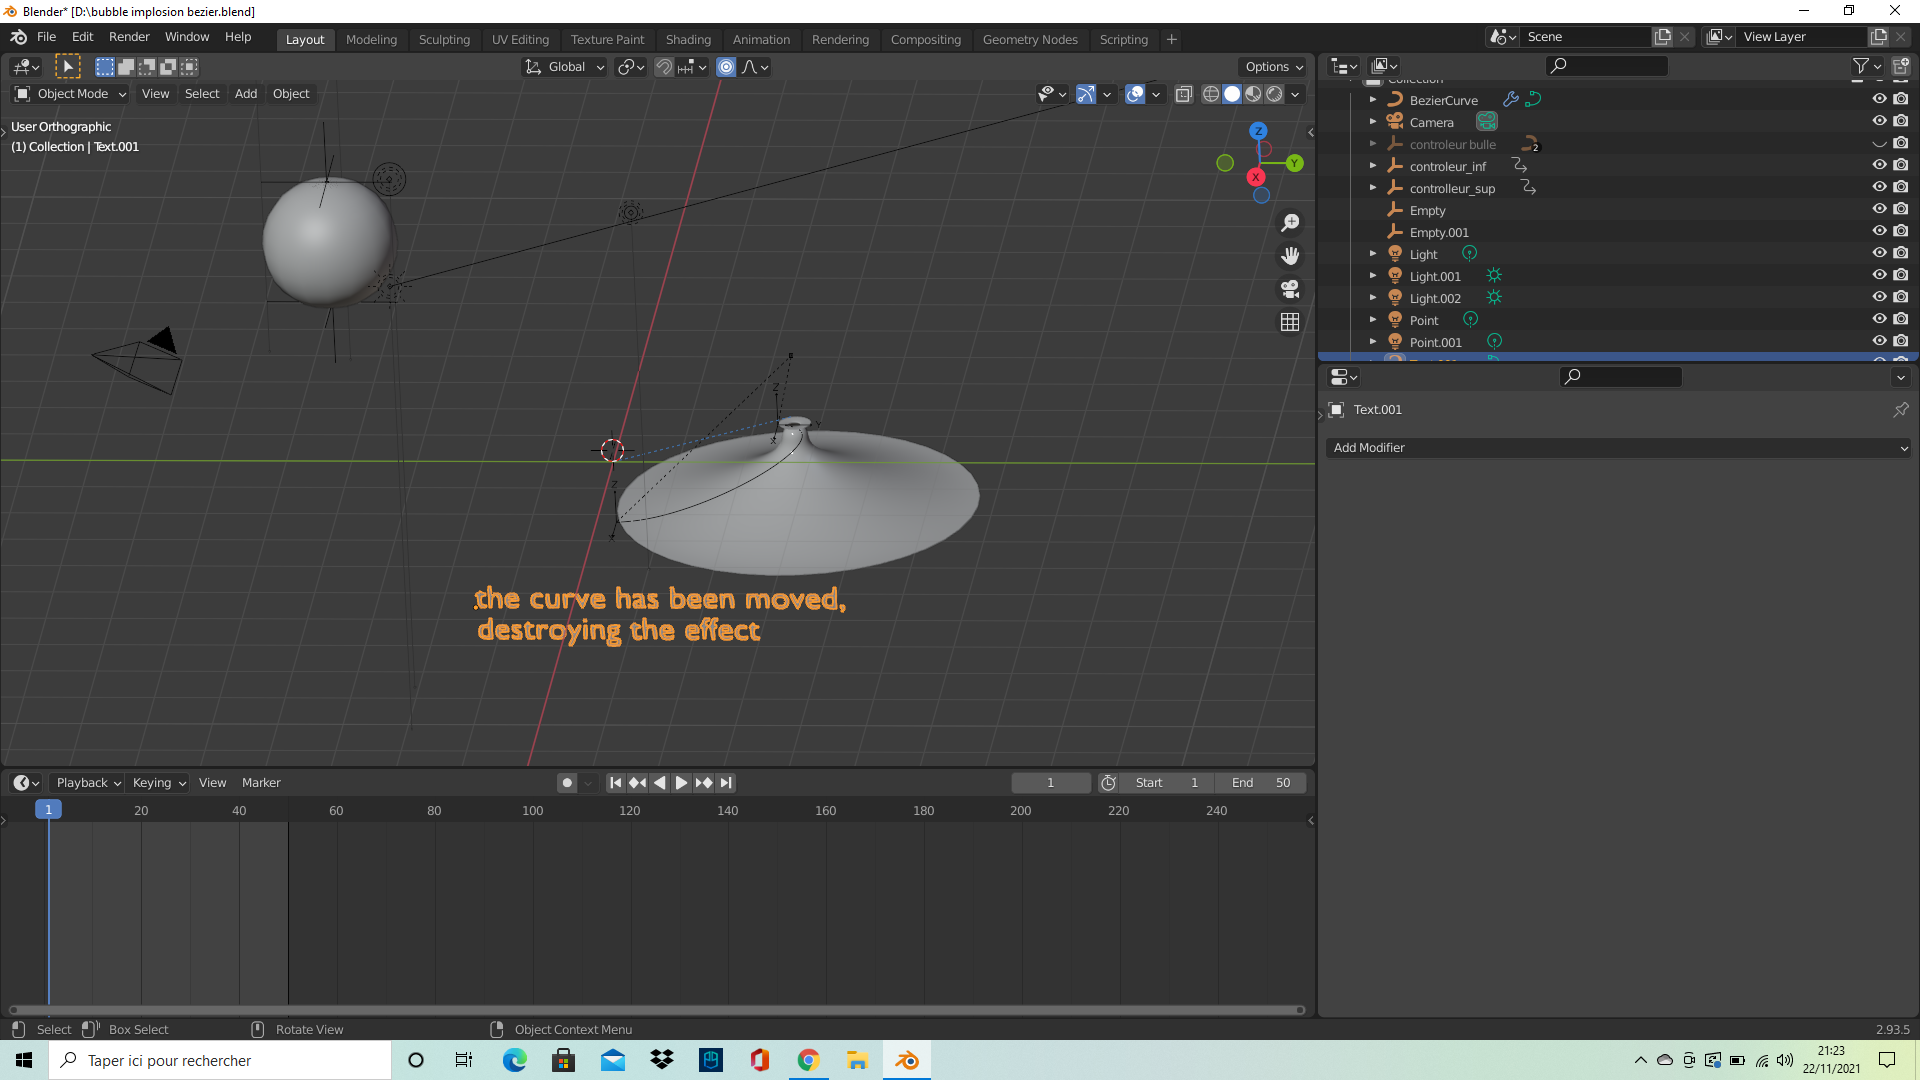Select the Global transform orientation dropdown

point(563,66)
